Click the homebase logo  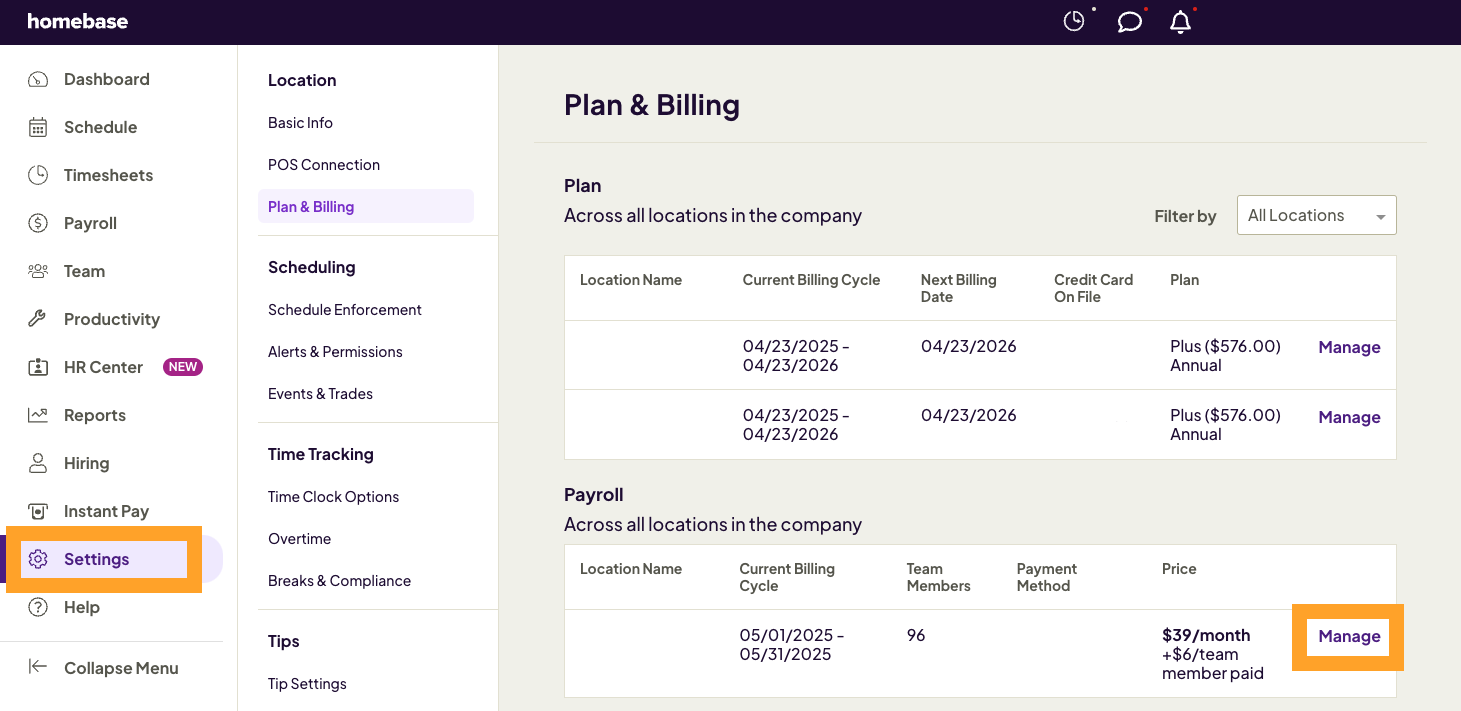pos(77,21)
